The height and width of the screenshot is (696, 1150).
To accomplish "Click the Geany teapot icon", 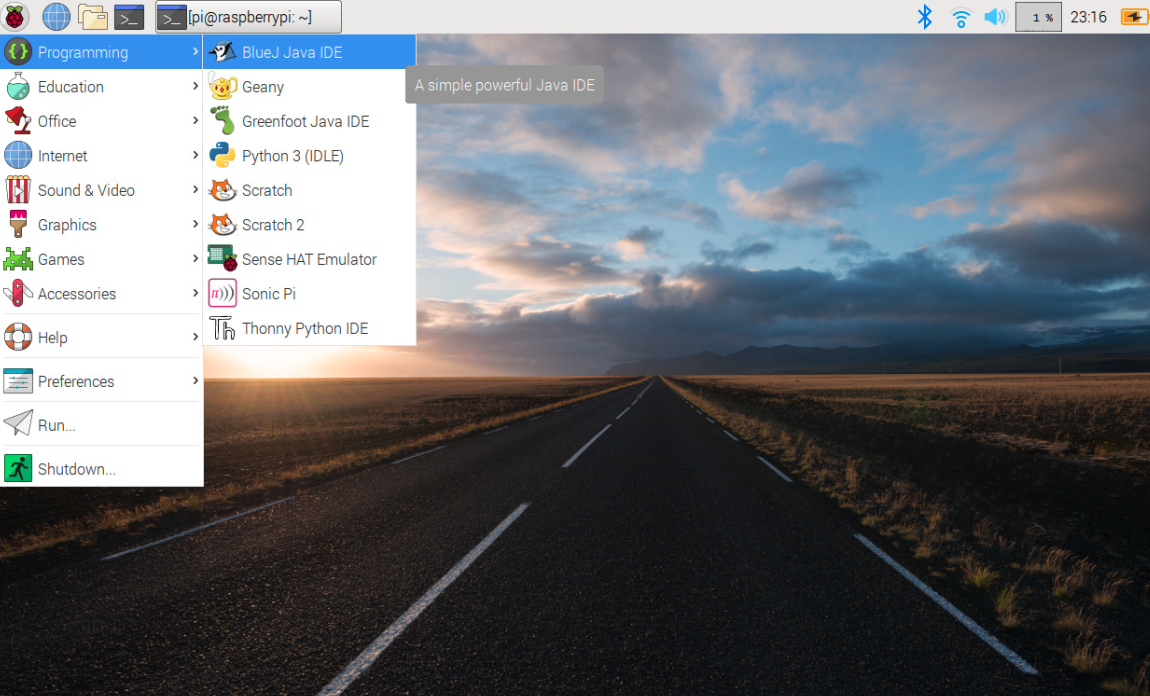I will pyautogui.click(x=222, y=87).
